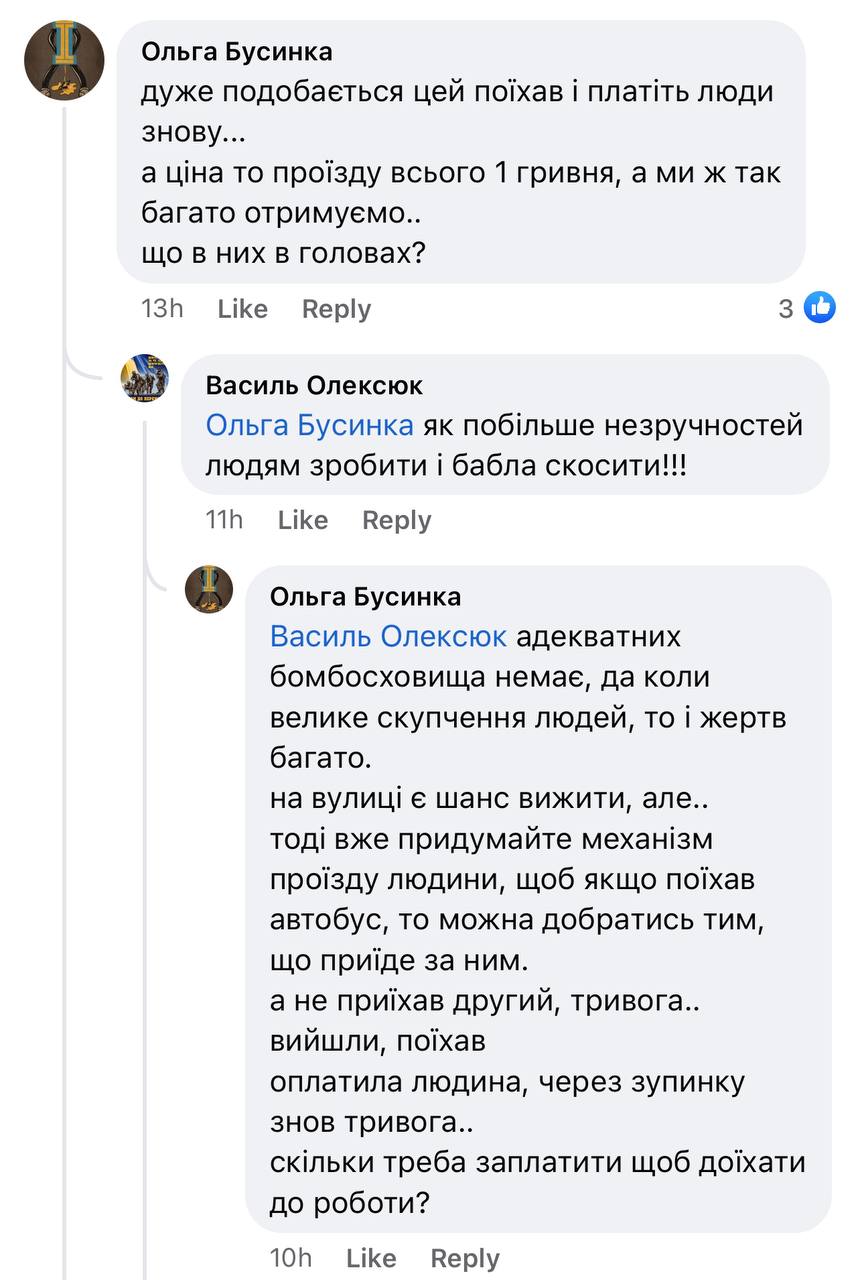Click the blue Василь Олексюк mention link

tap(388, 637)
